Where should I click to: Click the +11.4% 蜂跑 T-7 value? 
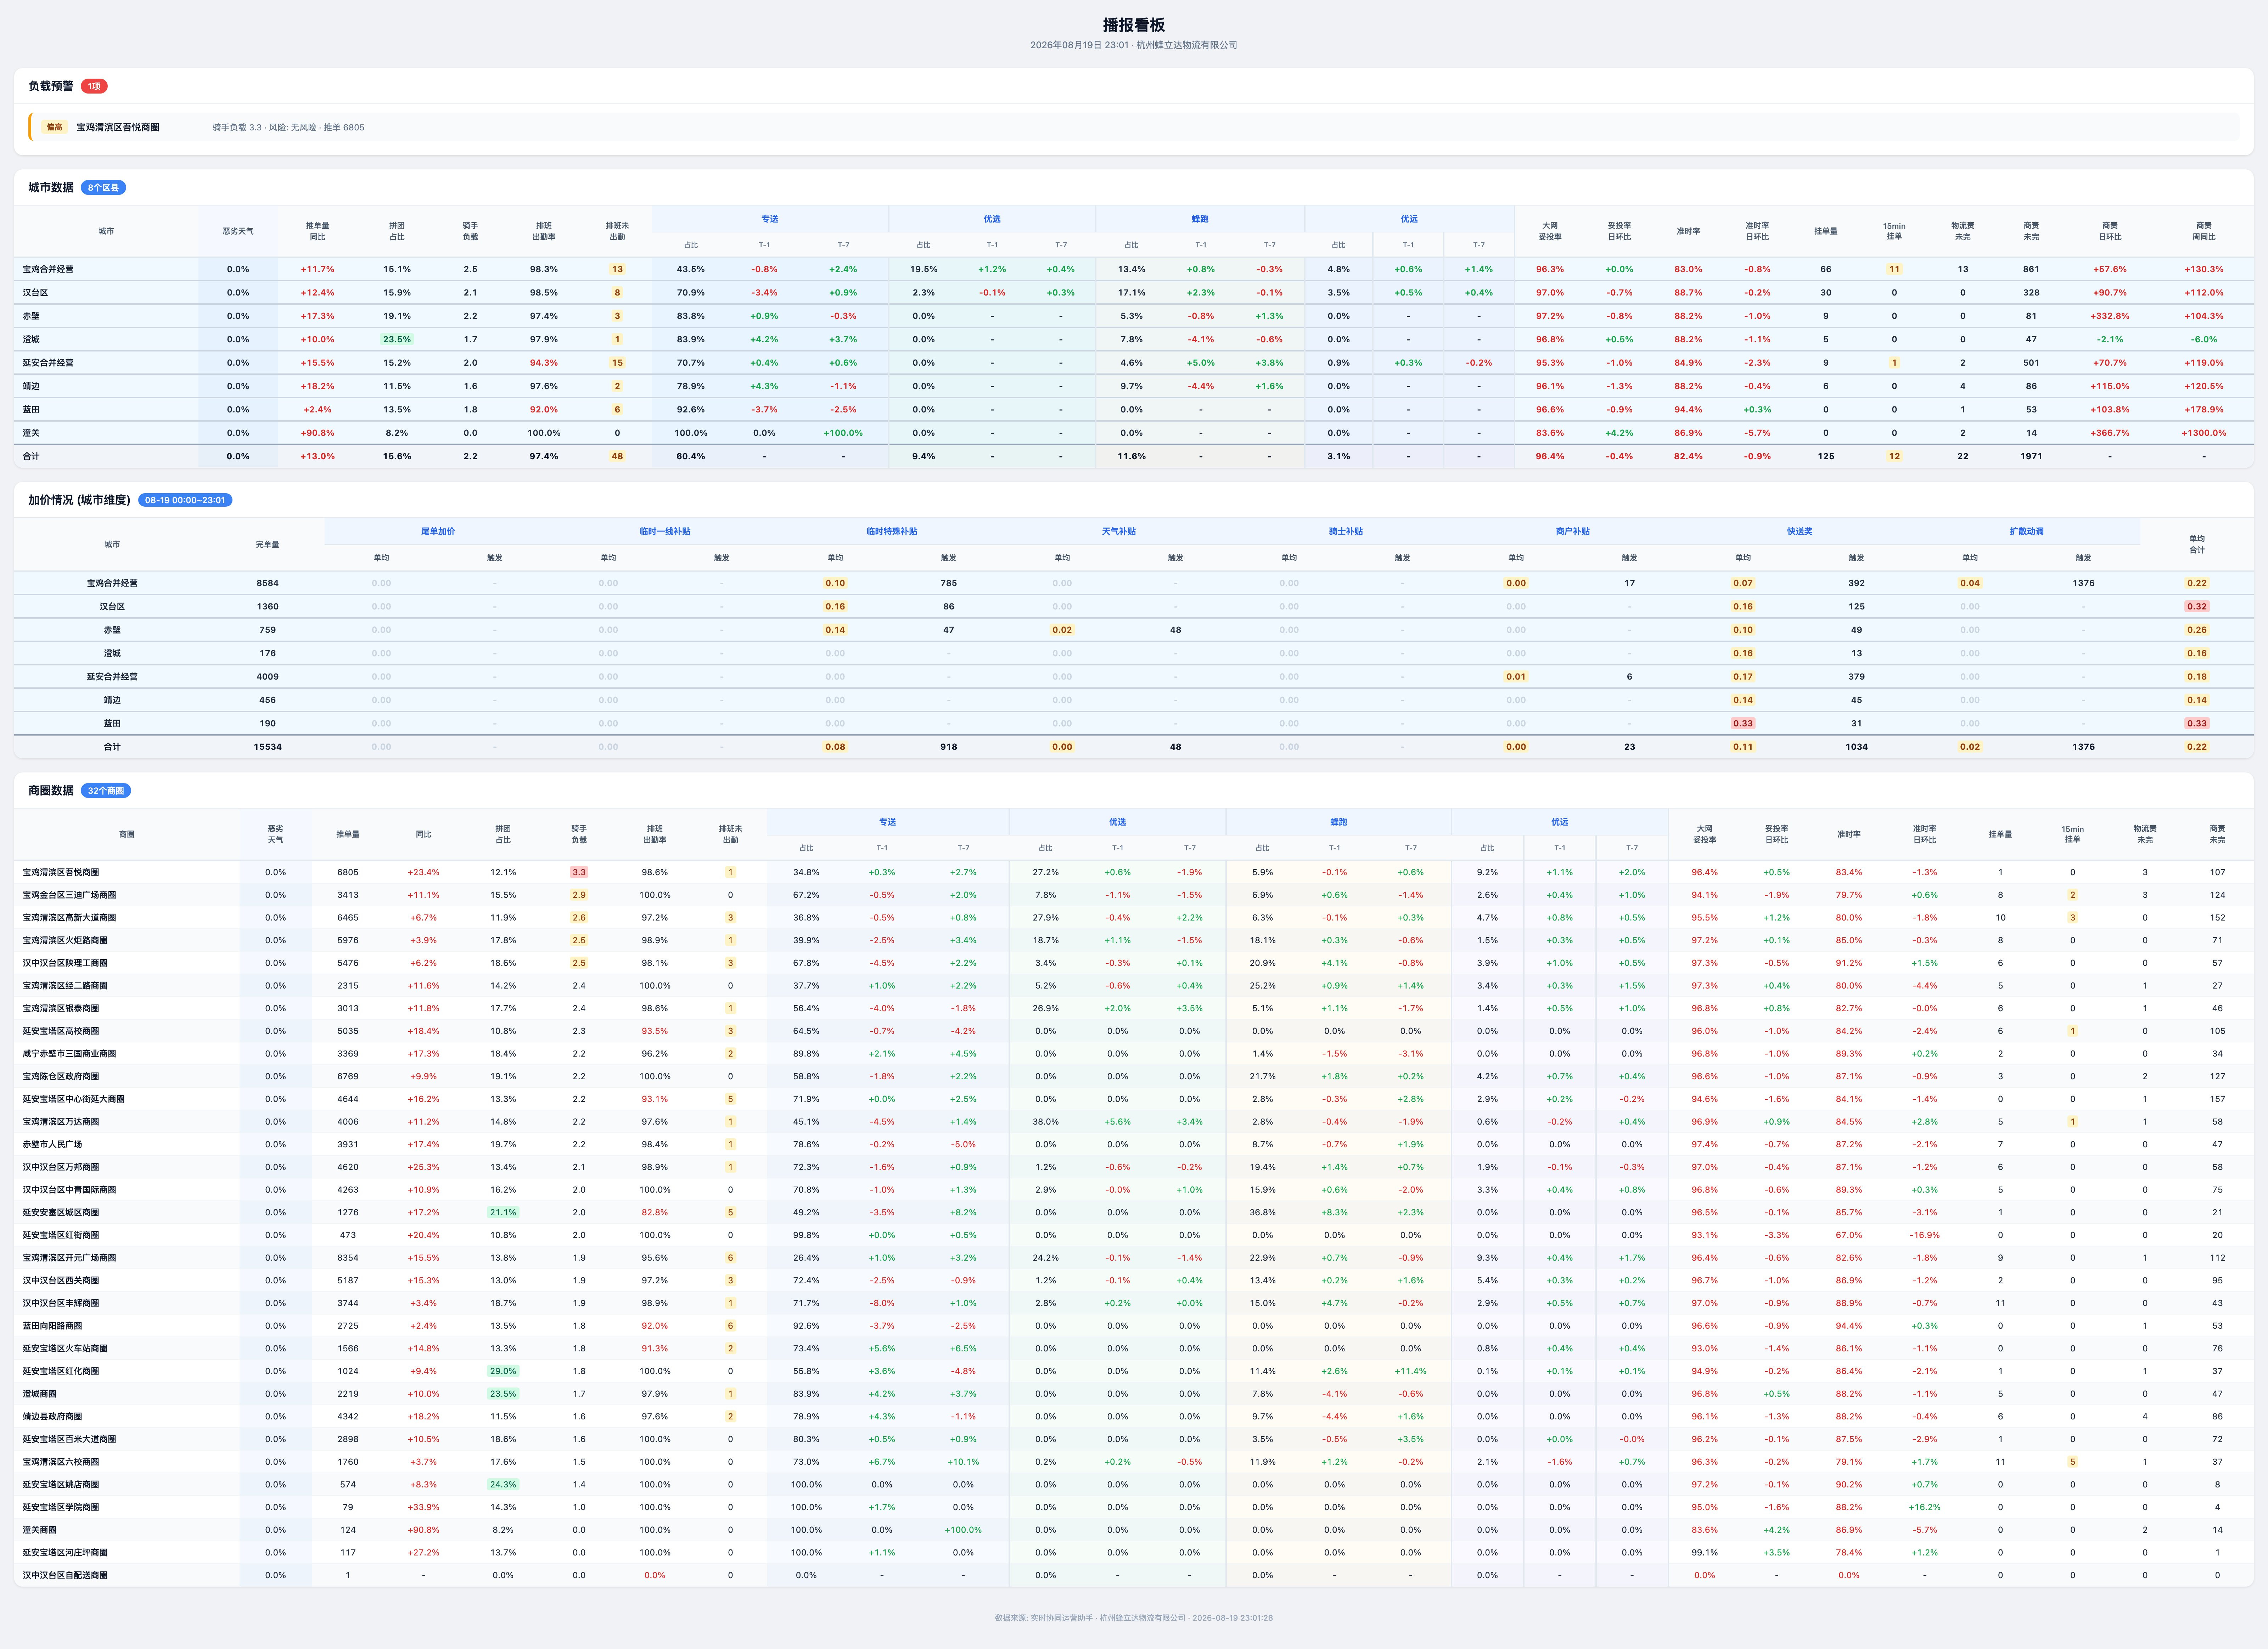point(1410,1371)
